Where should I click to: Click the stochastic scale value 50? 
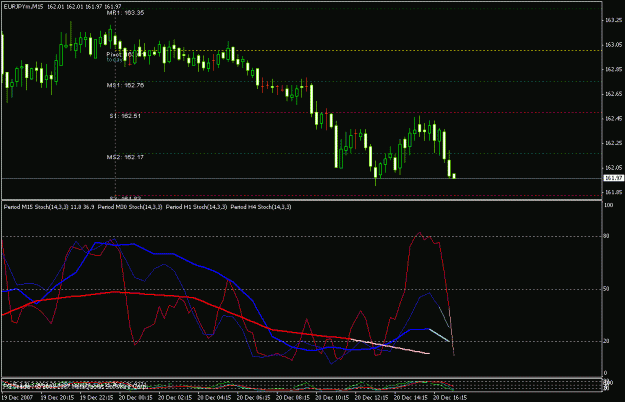pos(606,289)
